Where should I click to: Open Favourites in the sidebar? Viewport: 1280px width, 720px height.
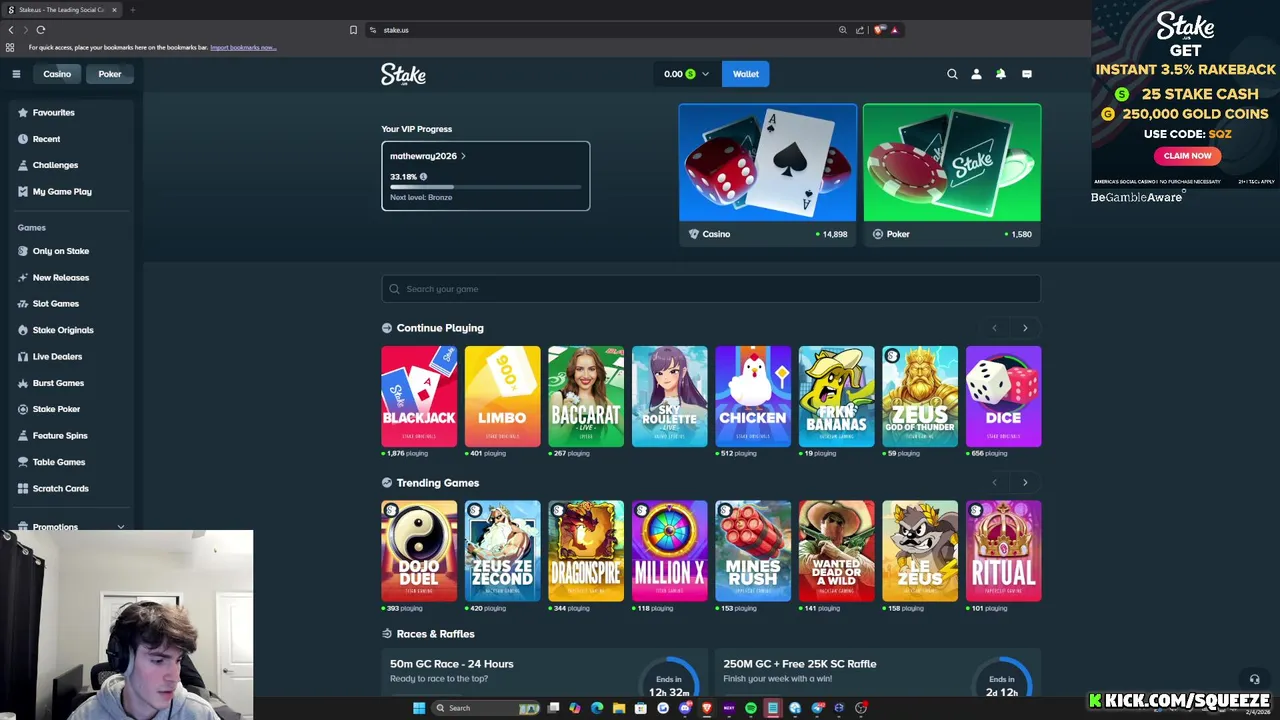pos(70,113)
